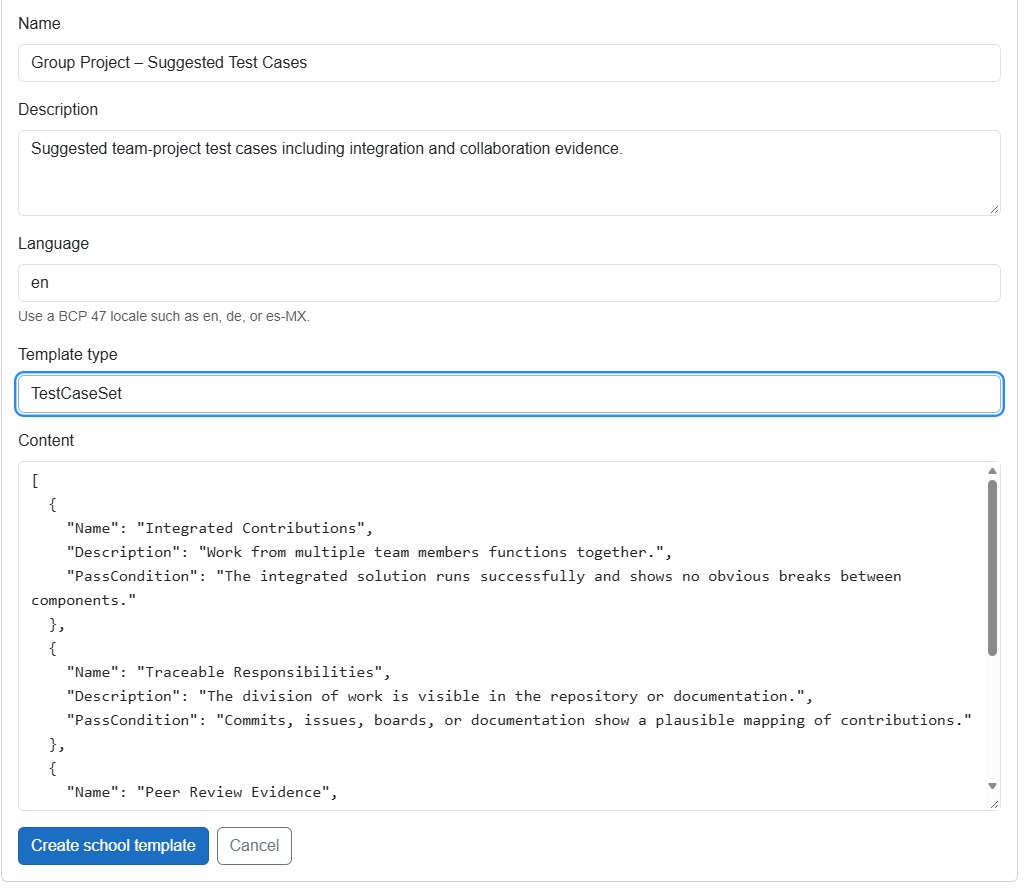Image resolution: width=1026 pixels, height=891 pixels.
Task: Click the "Integrated Contributions" name line
Action: point(220,528)
